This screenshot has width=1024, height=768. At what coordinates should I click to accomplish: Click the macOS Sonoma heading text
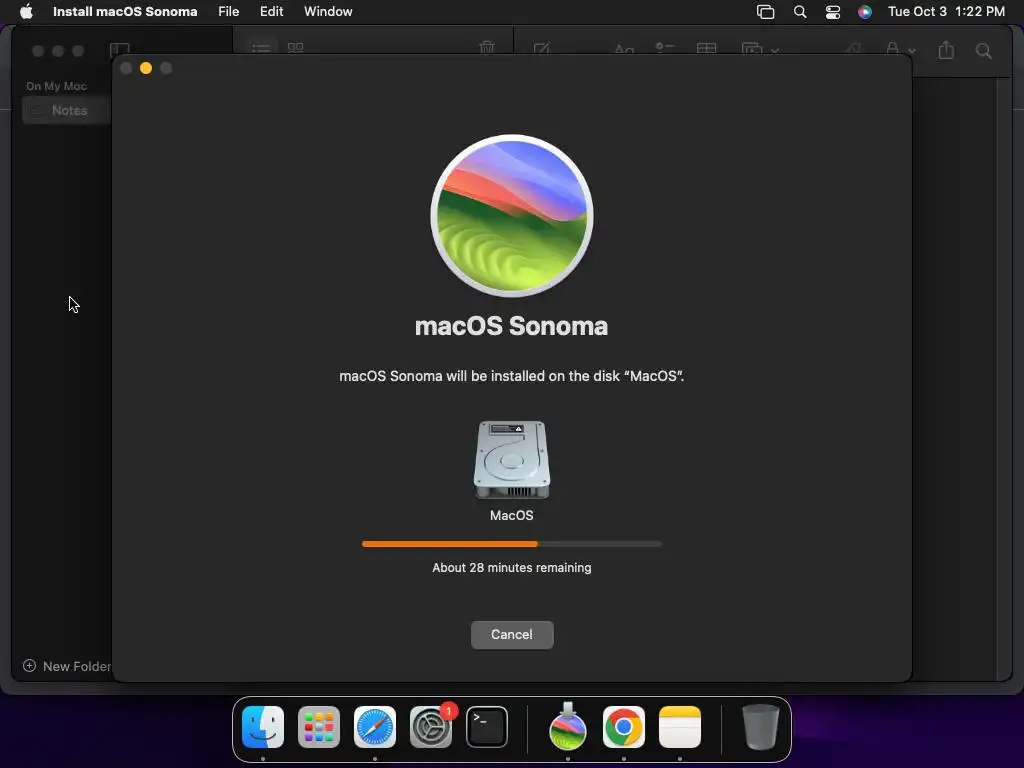click(511, 326)
